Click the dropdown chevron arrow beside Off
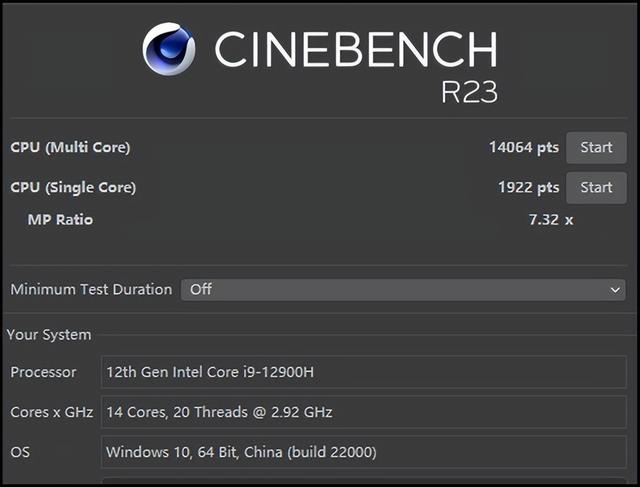 tap(615, 290)
